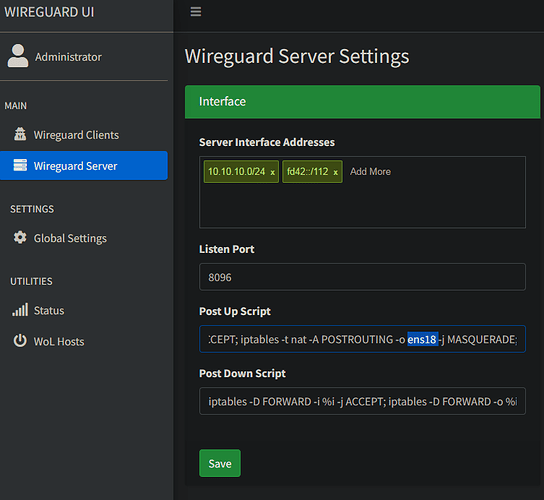Click into the Post Down Script field

point(362,401)
